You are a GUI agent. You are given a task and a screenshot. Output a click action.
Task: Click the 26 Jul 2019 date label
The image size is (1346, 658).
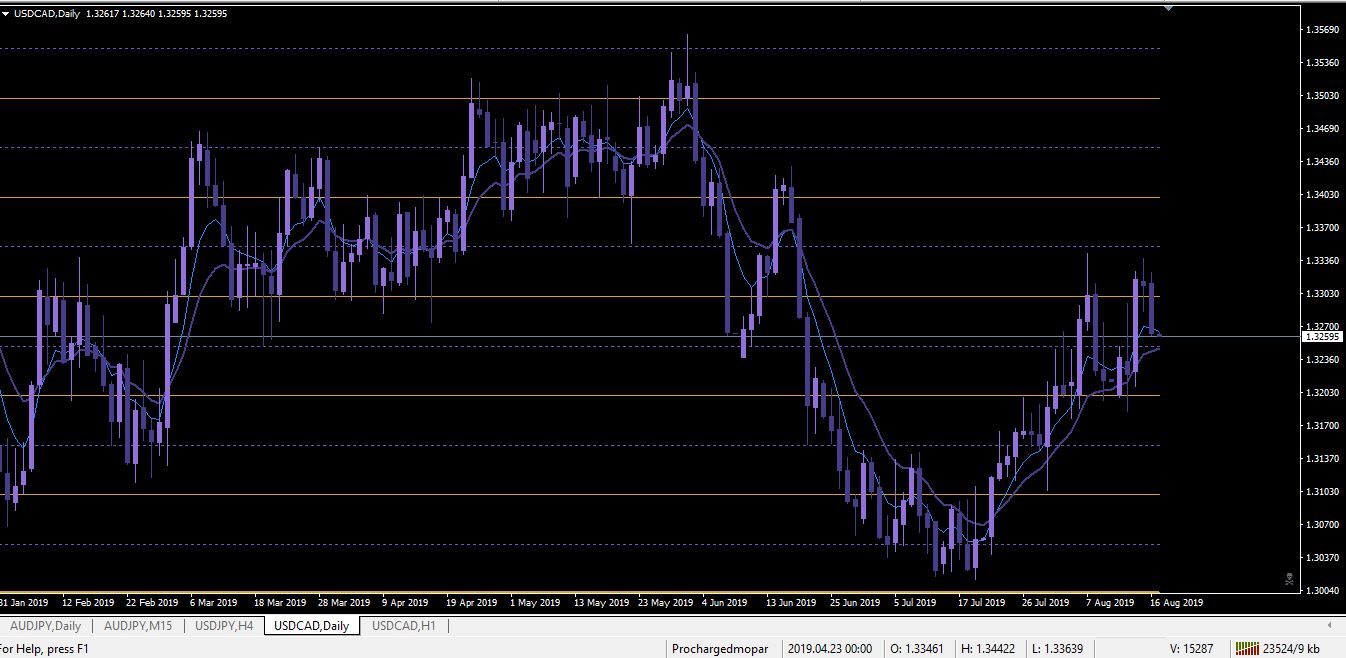[x=1045, y=603]
